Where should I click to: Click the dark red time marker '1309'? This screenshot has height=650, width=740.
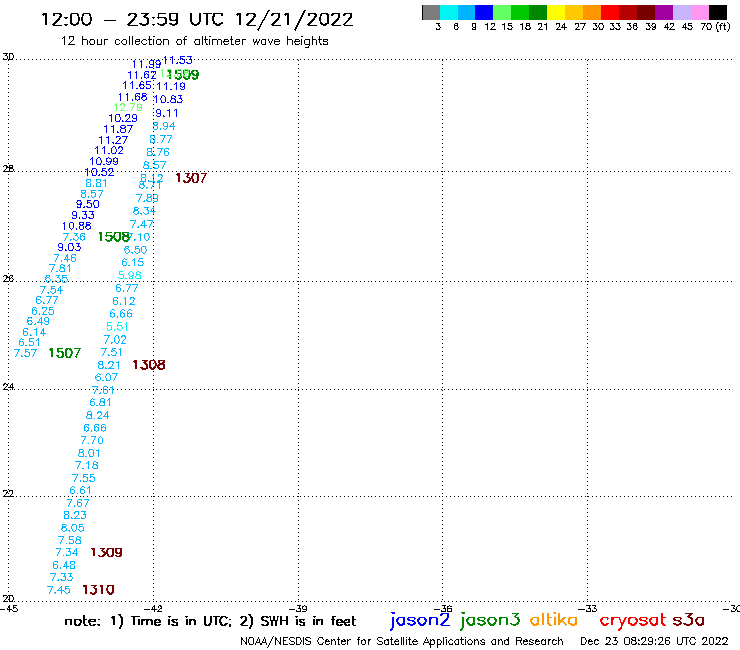click(x=106, y=552)
